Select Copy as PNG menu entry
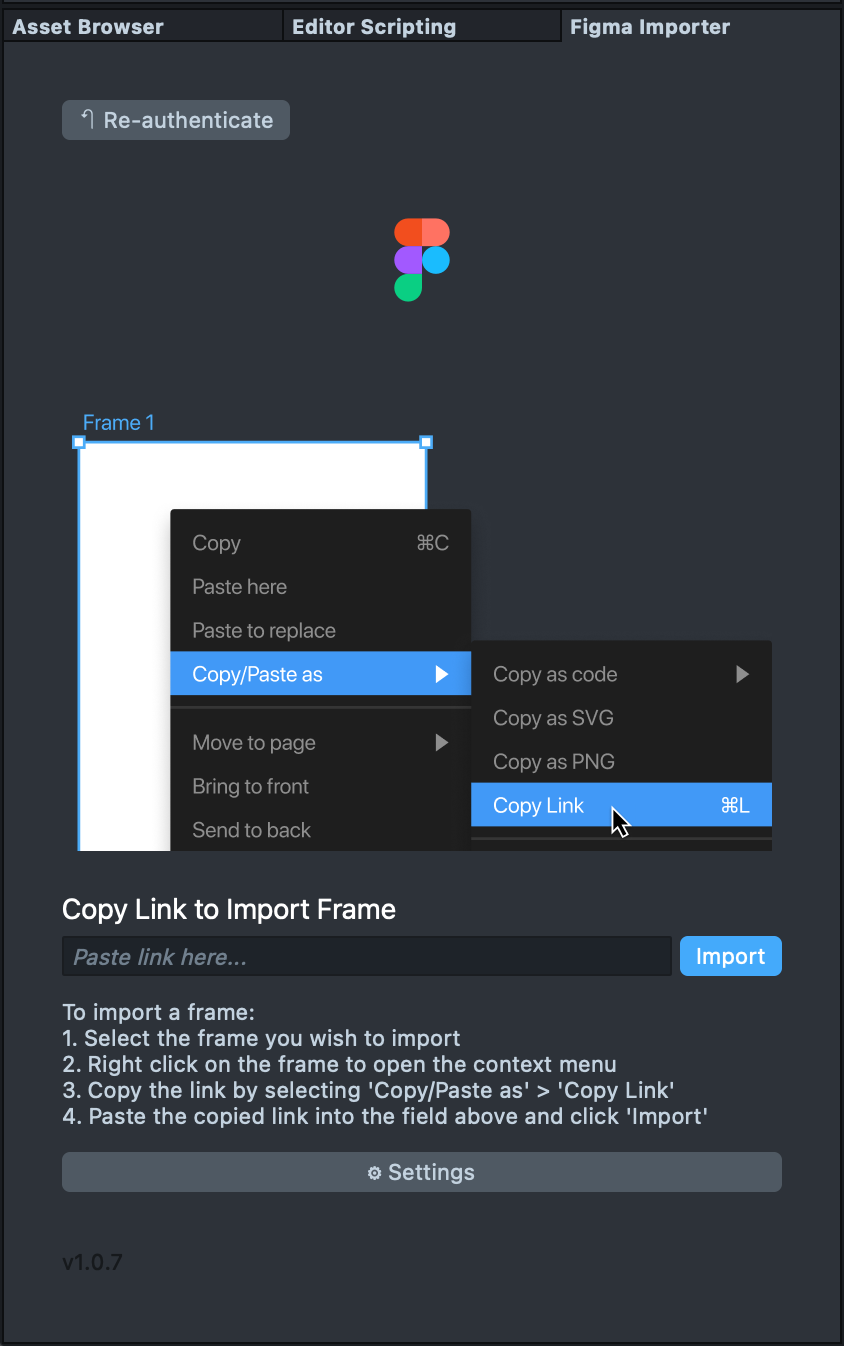 tap(553, 762)
